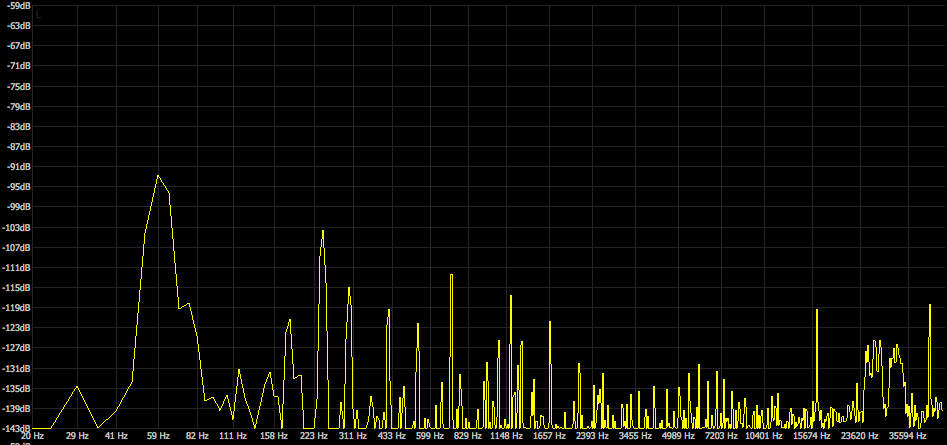Click the 3455 Hz frequency label
The height and width of the screenshot is (445, 947).
point(635,435)
